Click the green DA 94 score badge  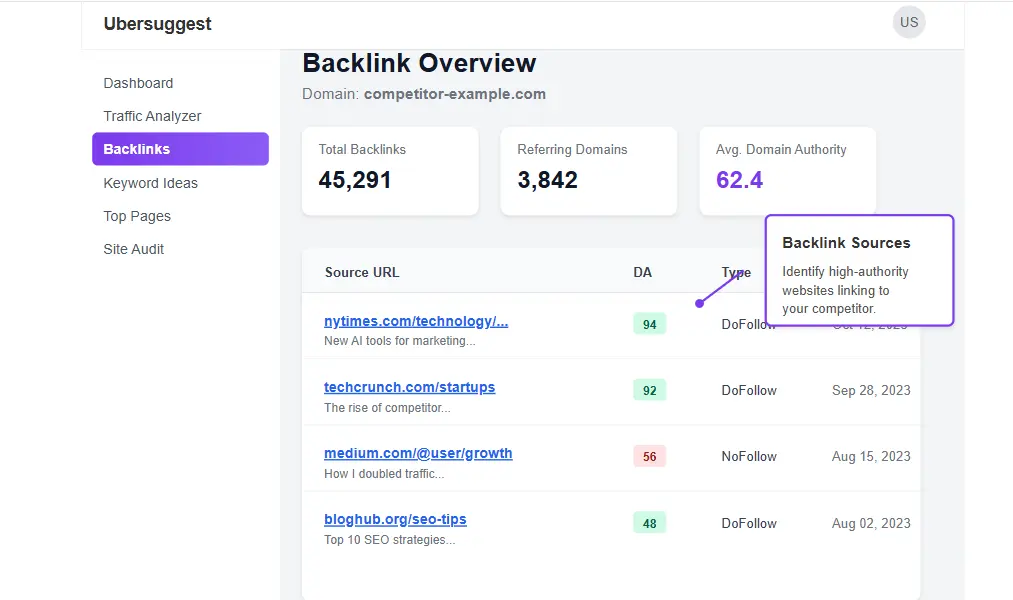point(649,323)
